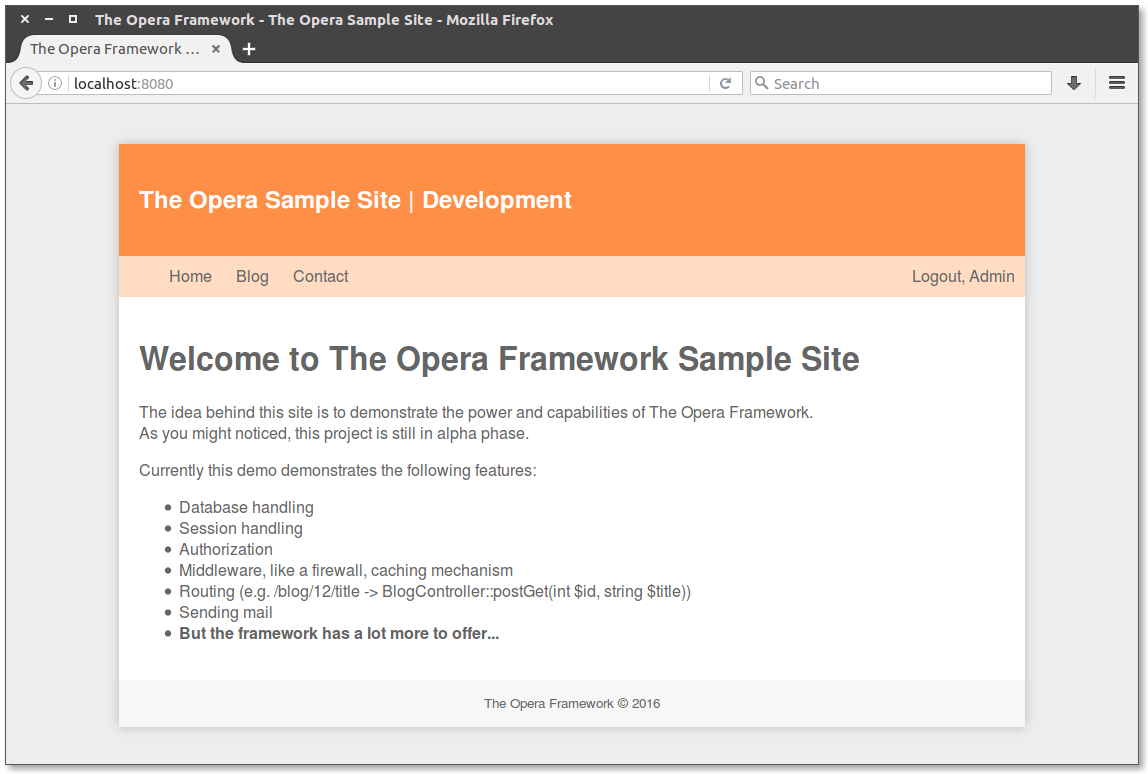
Task: Click the Middleware, like a firewall list item
Action: 346,570
